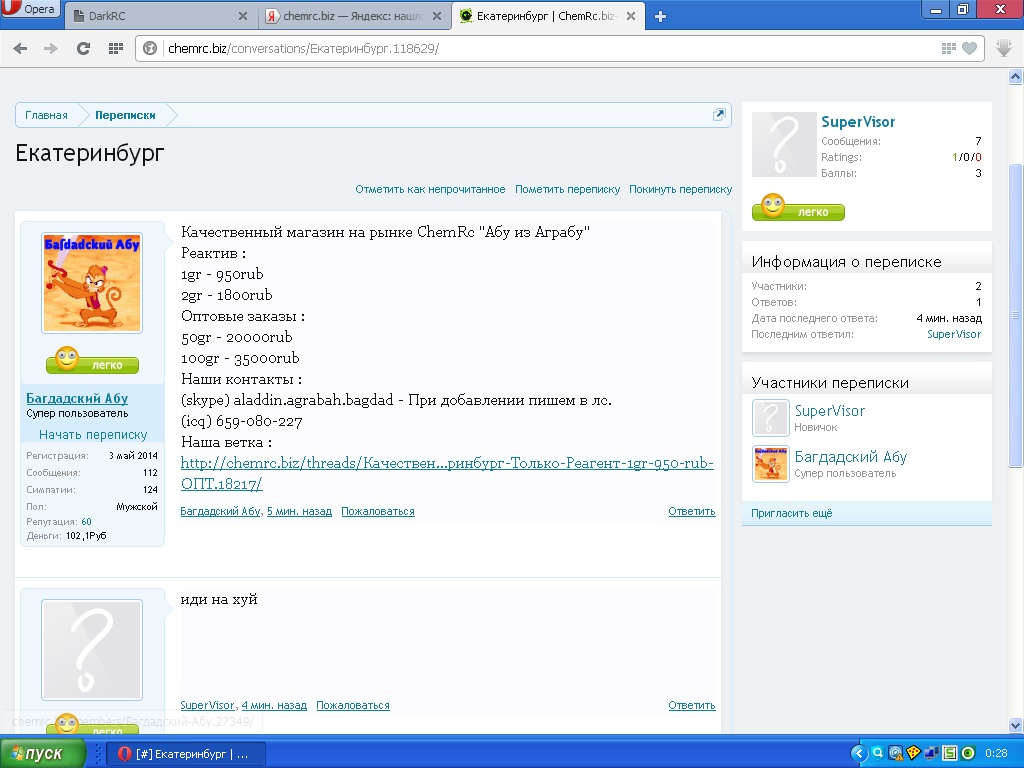Image resolution: width=1024 pixels, height=768 pixels.
Task: Reload the current page
Action: click(x=83, y=48)
